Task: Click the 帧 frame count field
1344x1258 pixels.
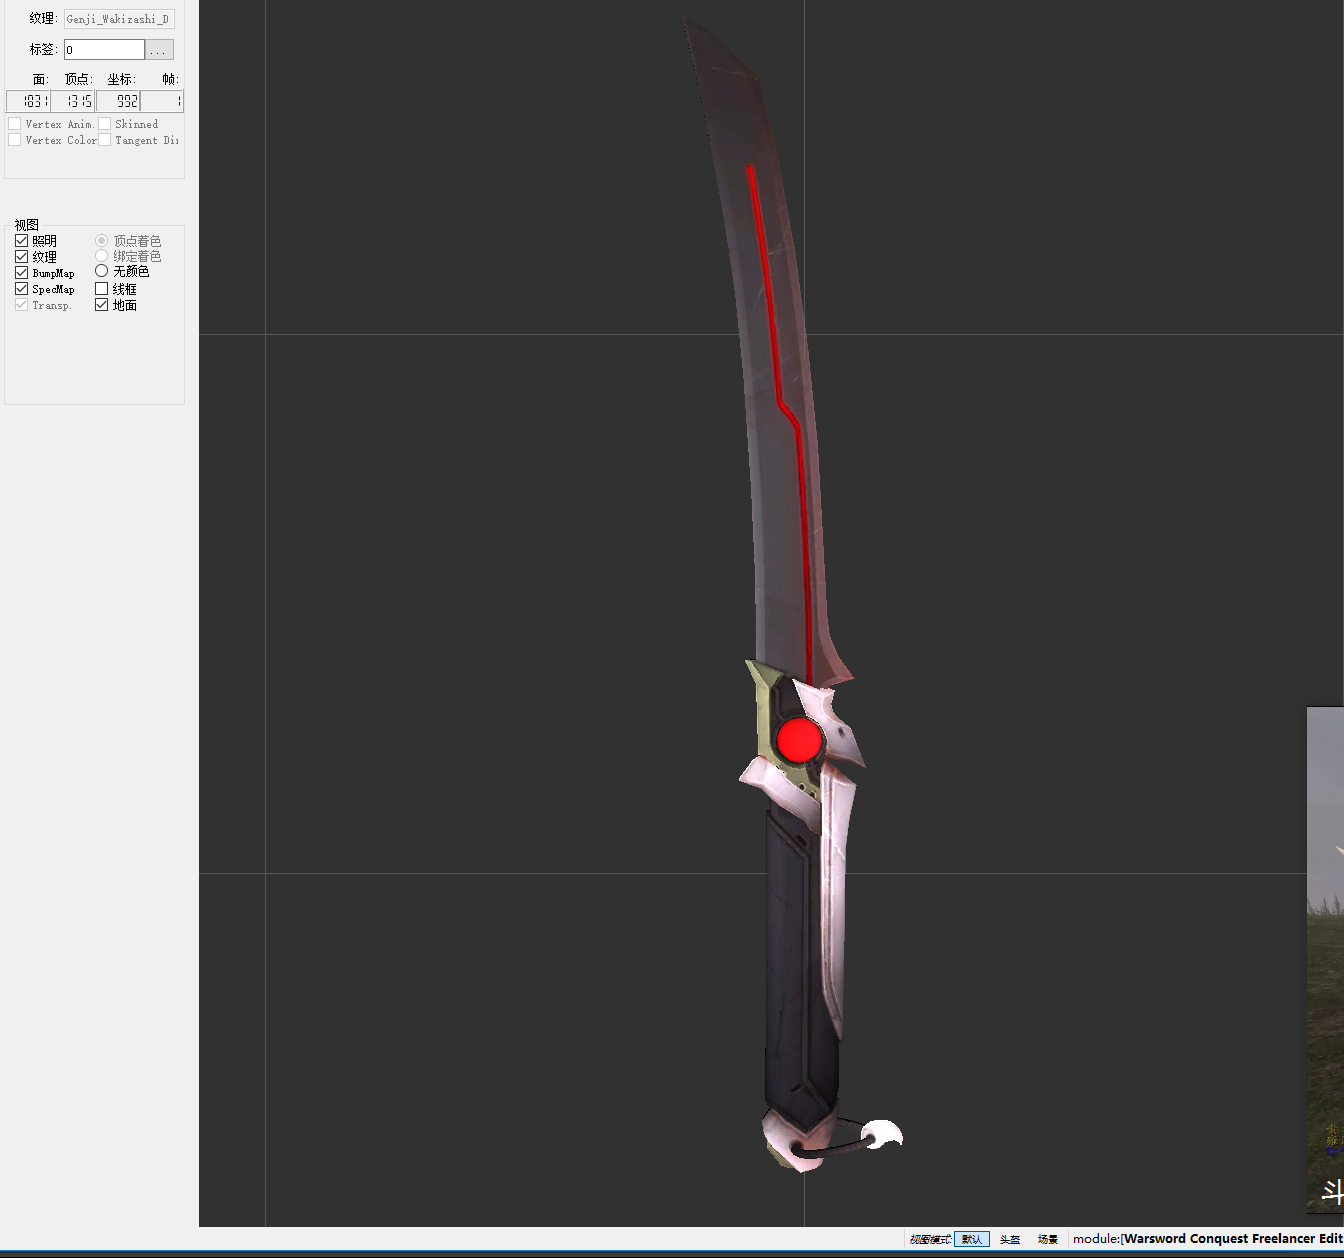Action: click(162, 101)
